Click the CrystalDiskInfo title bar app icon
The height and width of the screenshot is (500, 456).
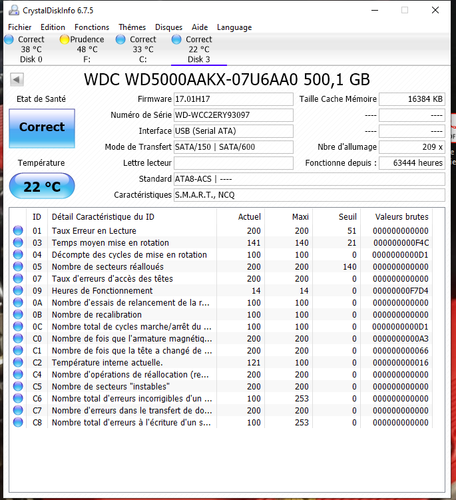click(x=14, y=10)
